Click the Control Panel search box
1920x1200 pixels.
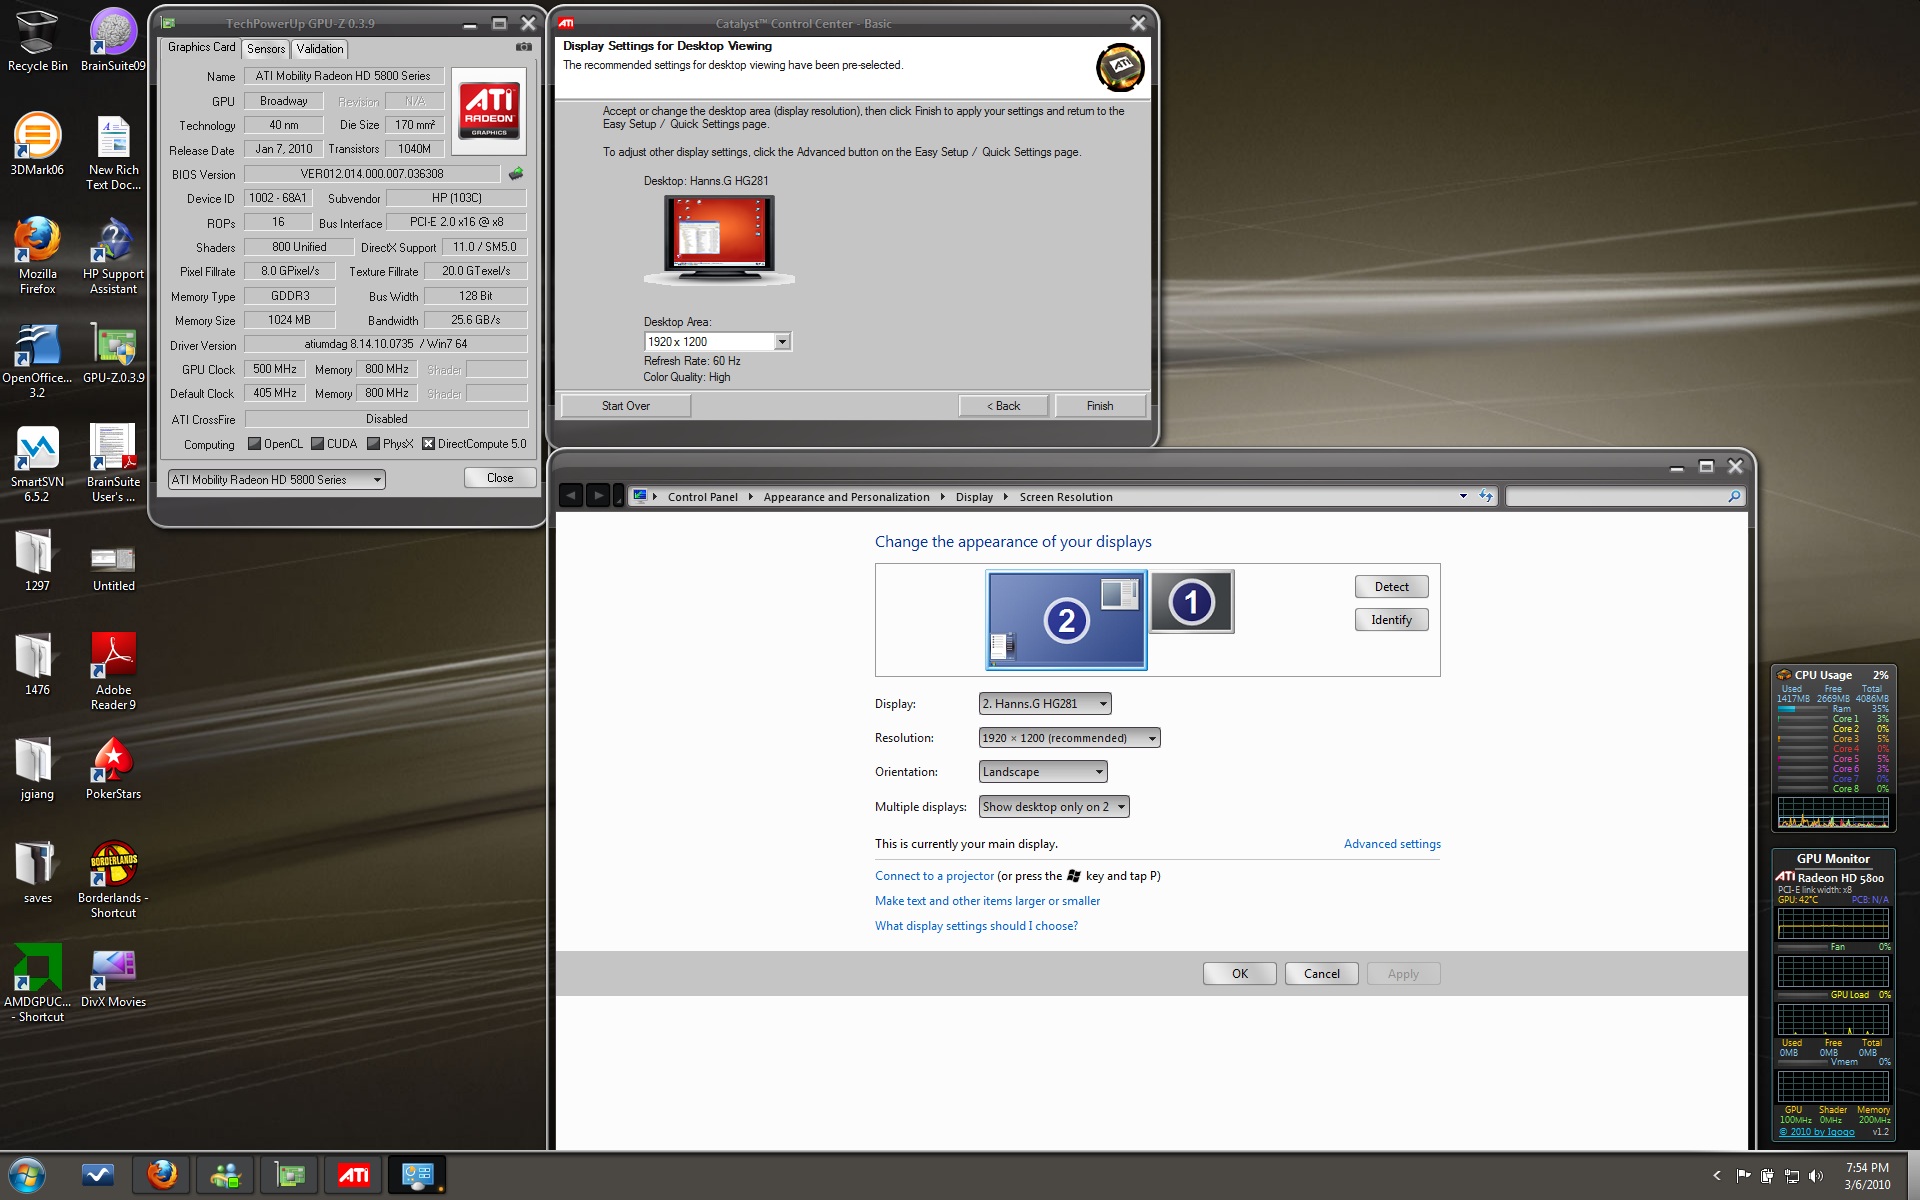point(1625,496)
